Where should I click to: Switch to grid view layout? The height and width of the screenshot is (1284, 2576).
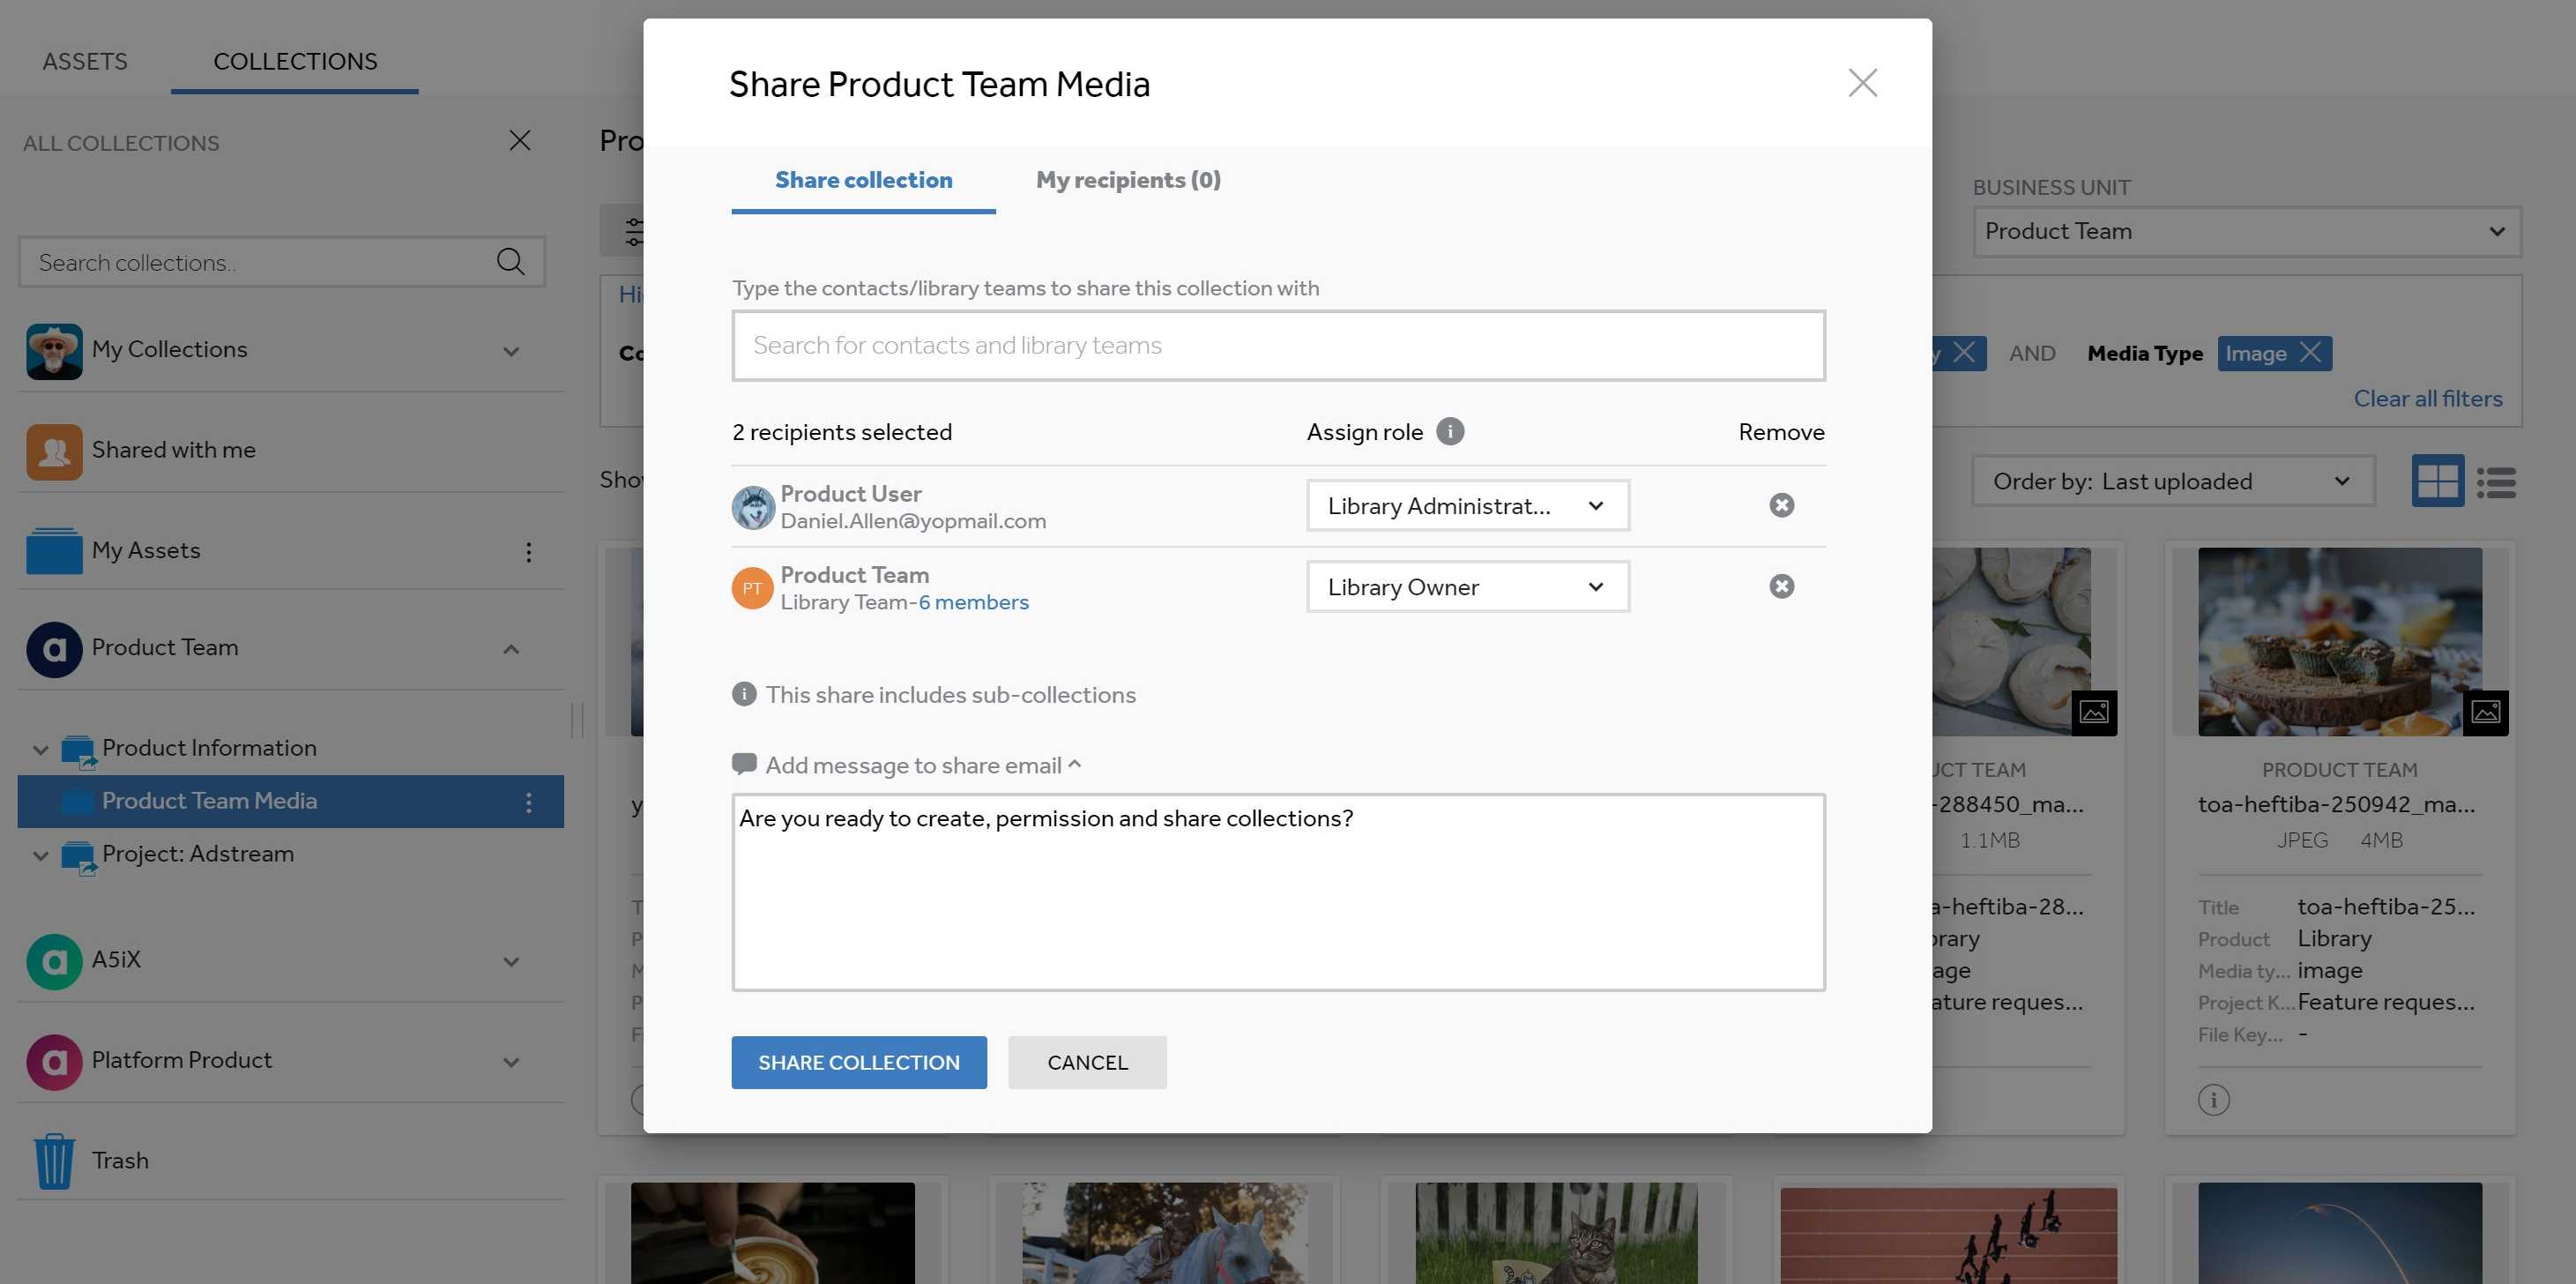pyautogui.click(x=2438, y=481)
